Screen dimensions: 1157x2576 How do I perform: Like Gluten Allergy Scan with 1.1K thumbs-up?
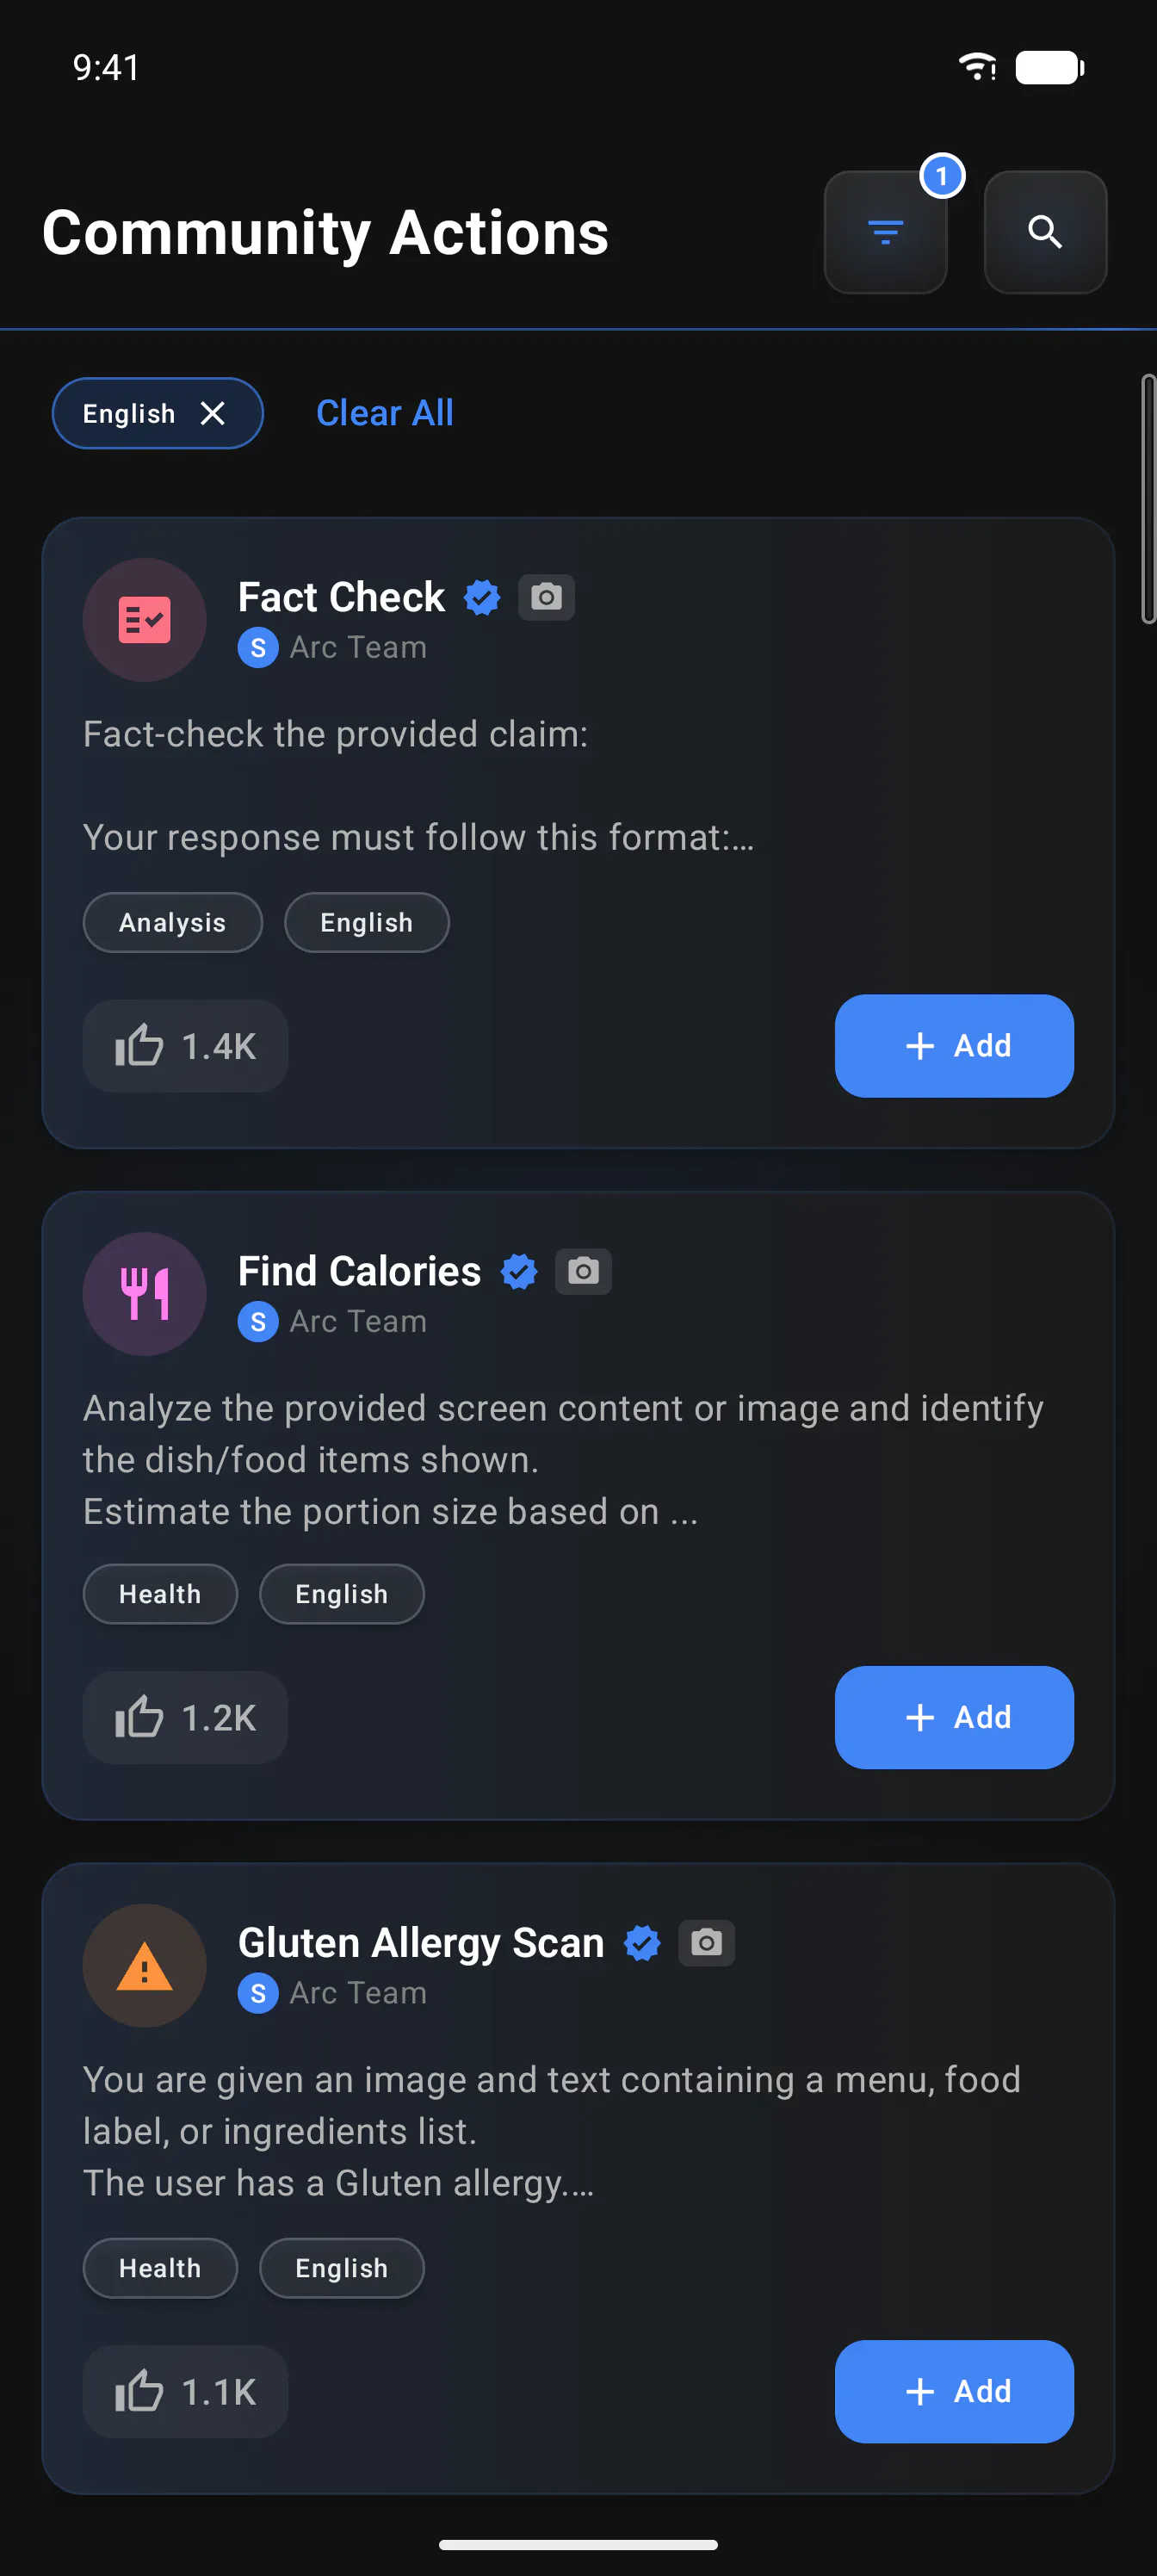pyautogui.click(x=185, y=2392)
